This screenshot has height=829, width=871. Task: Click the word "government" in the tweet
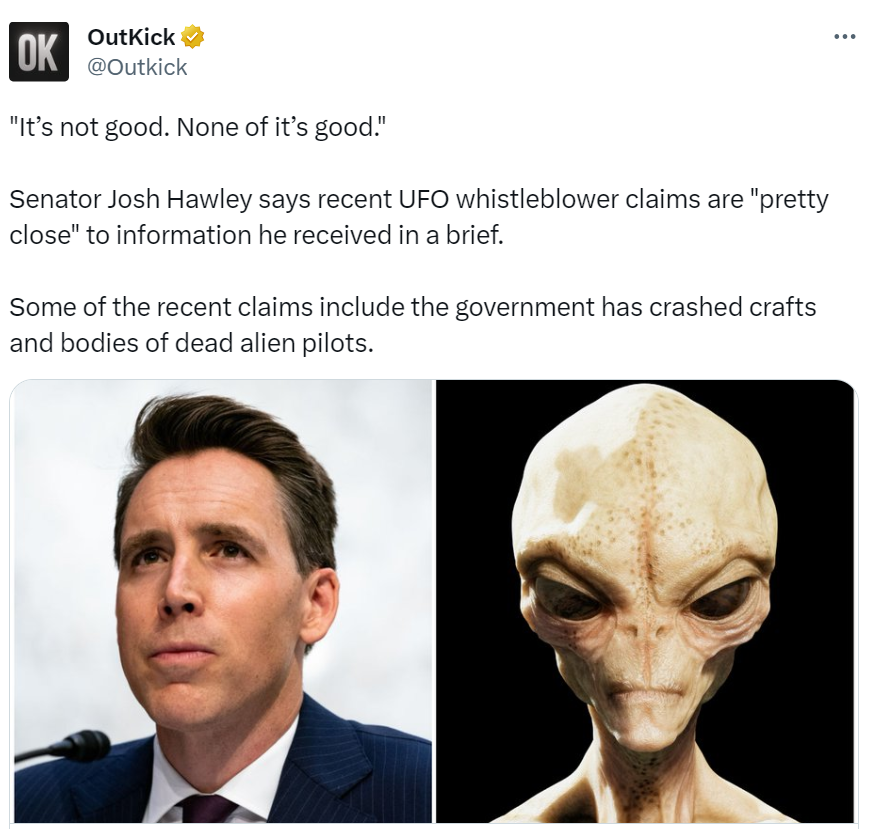point(524,308)
